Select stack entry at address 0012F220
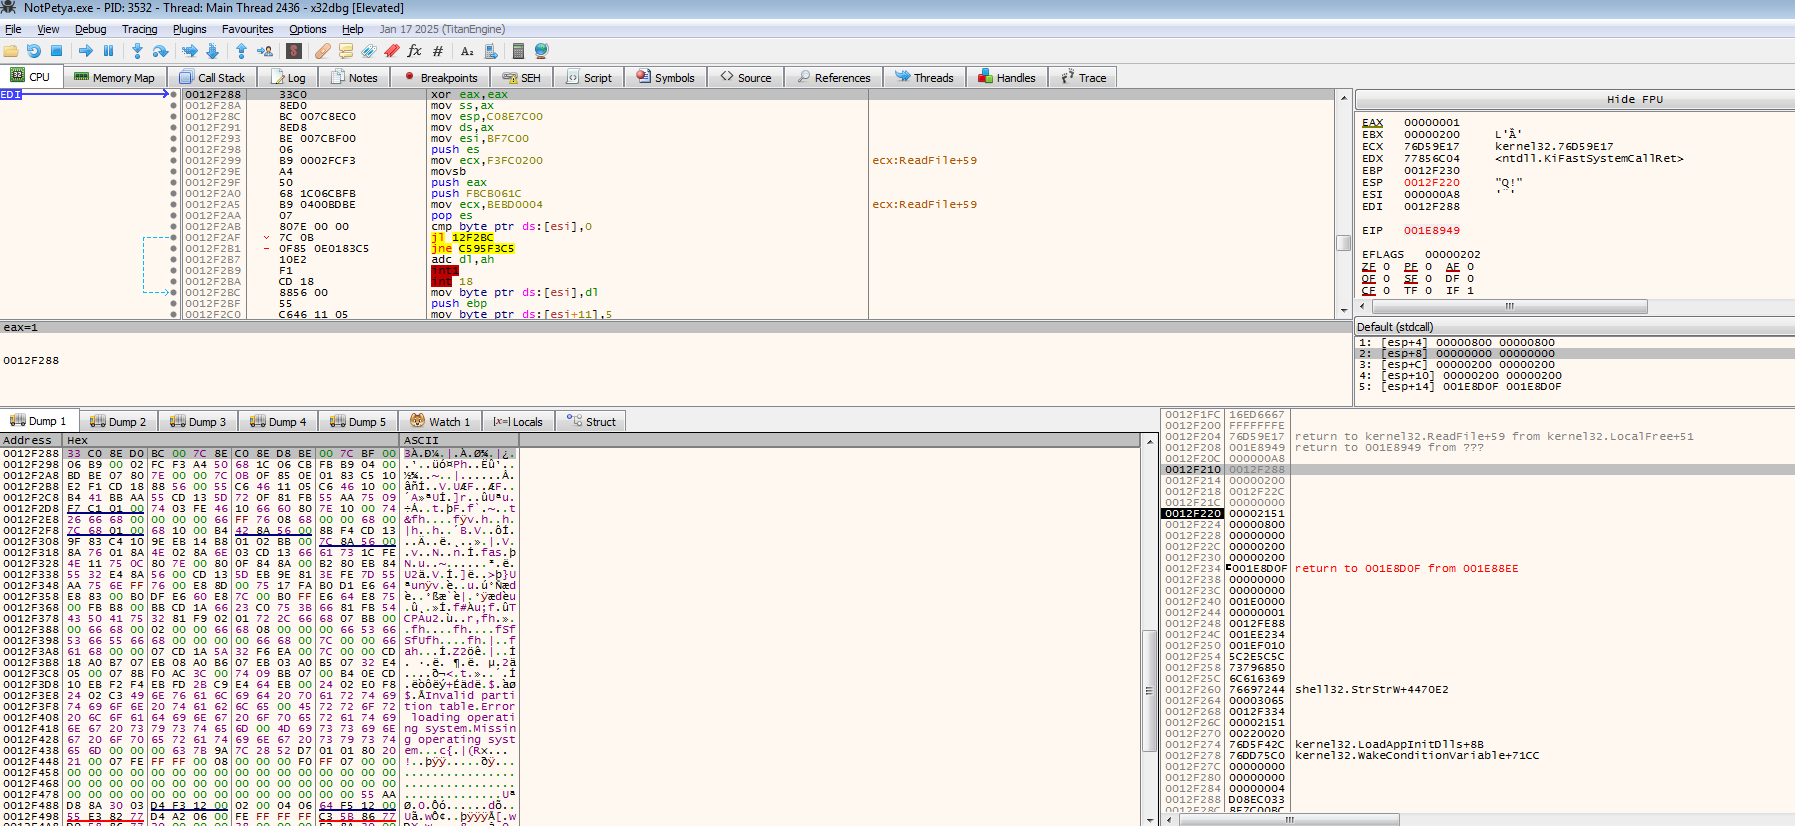 [1192, 513]
